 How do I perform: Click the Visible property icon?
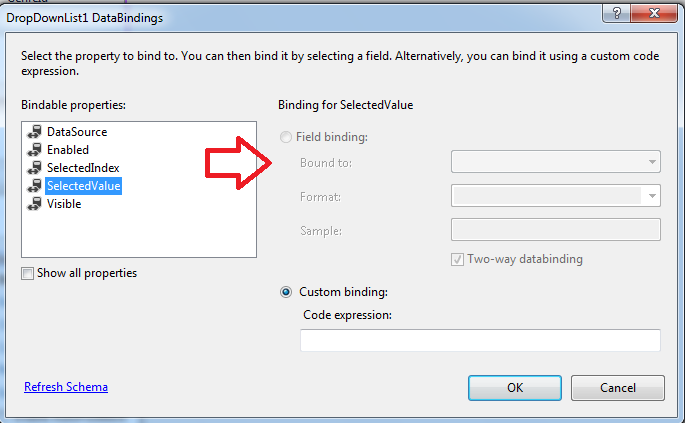36,204
